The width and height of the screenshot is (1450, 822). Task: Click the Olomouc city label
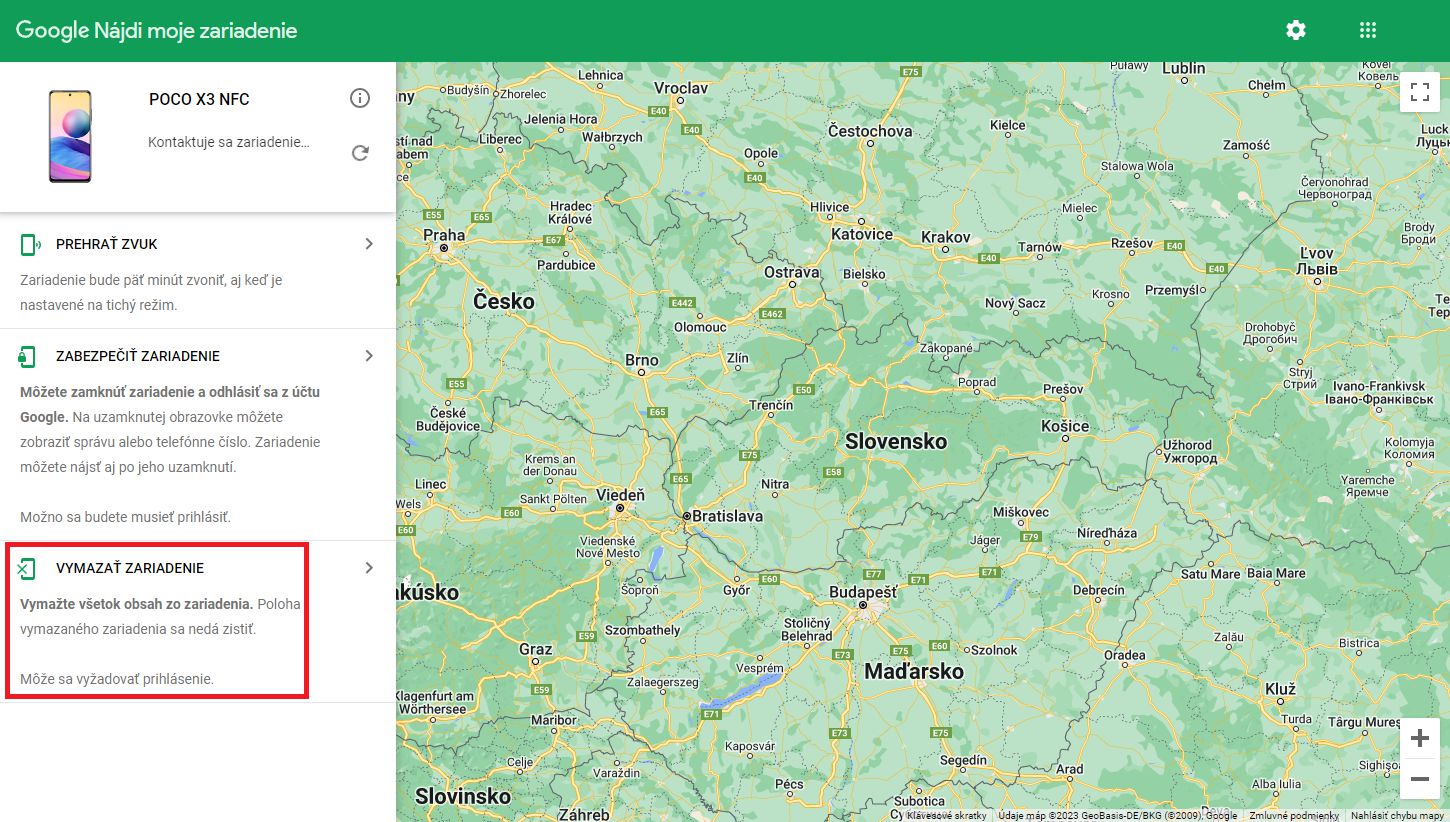pyautogui.click(x=700, y=327)
